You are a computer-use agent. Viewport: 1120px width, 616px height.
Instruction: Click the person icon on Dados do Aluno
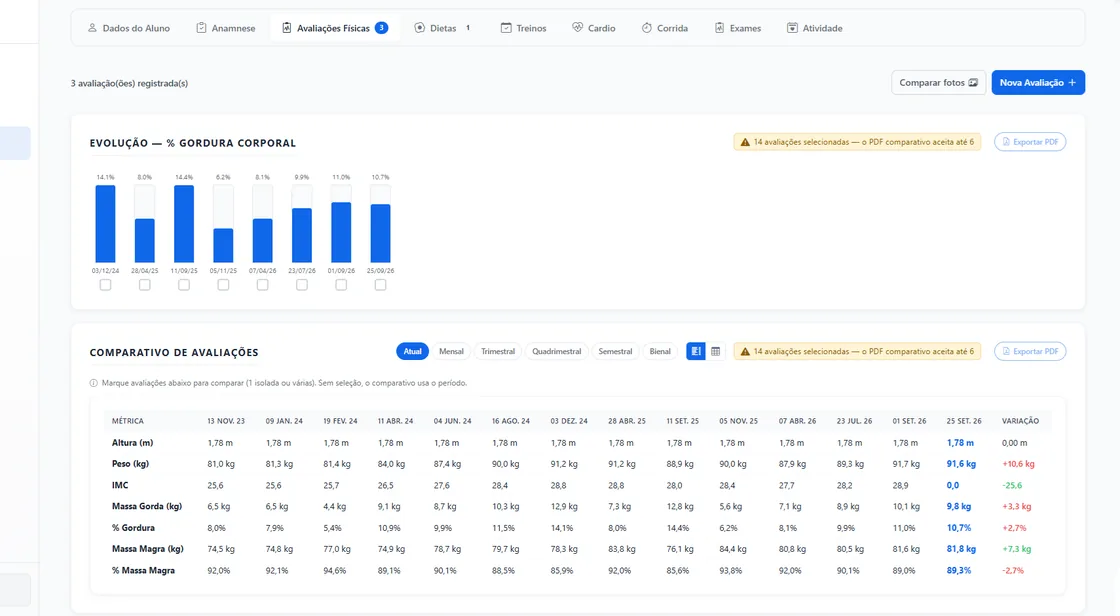[x=92, y=28]
